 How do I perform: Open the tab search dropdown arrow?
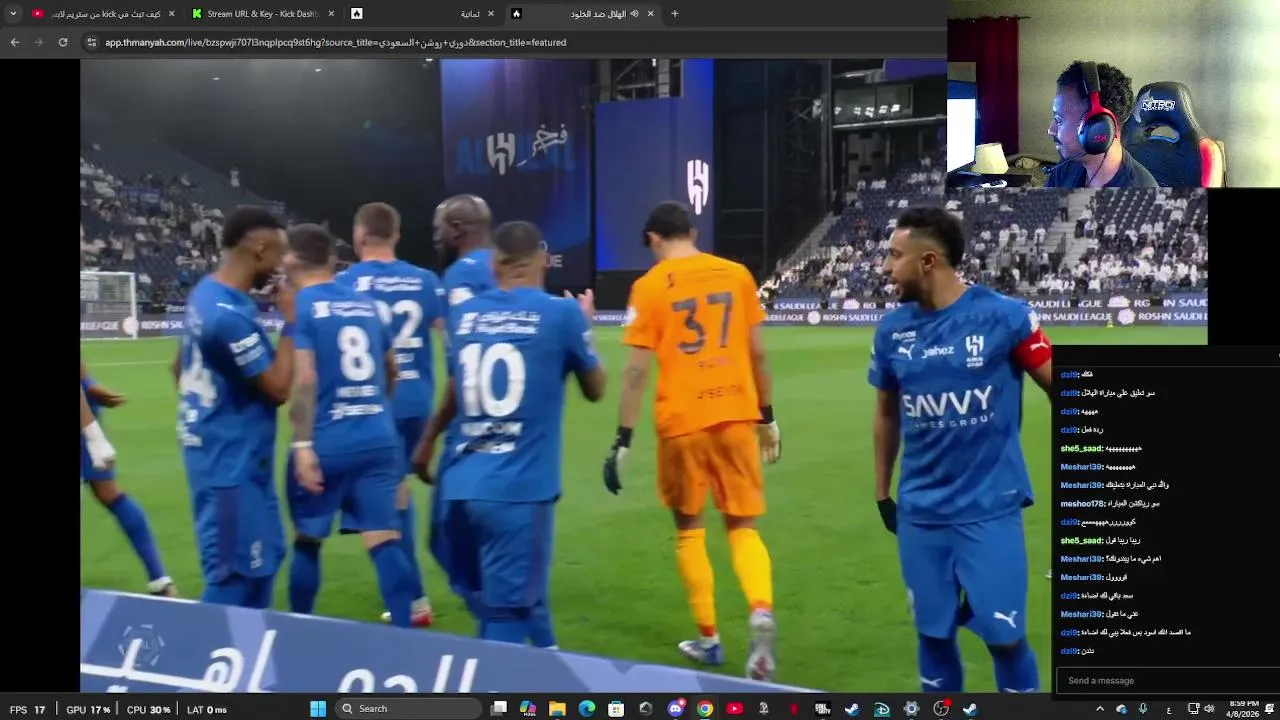13,13
